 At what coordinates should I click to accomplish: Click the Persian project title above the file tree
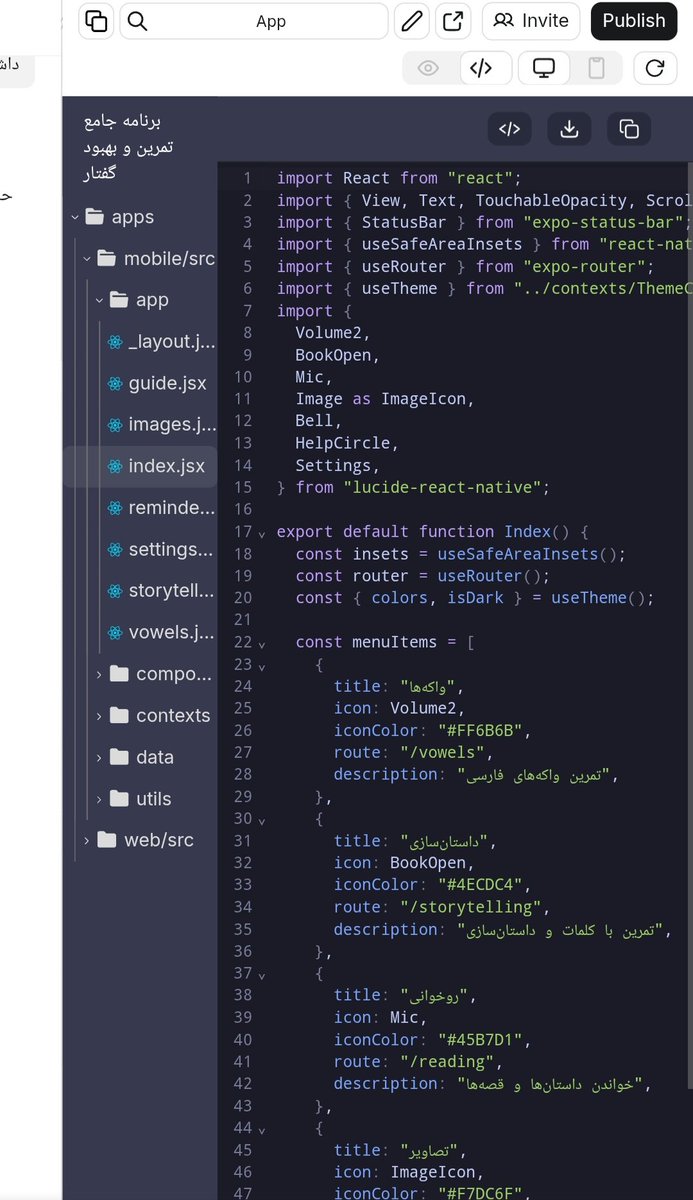128,147
